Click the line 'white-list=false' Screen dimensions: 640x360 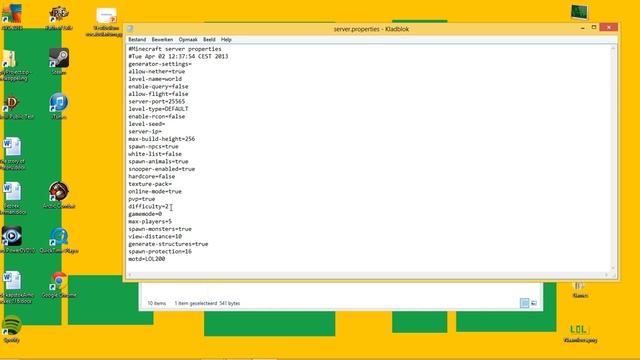coord(155,154)
